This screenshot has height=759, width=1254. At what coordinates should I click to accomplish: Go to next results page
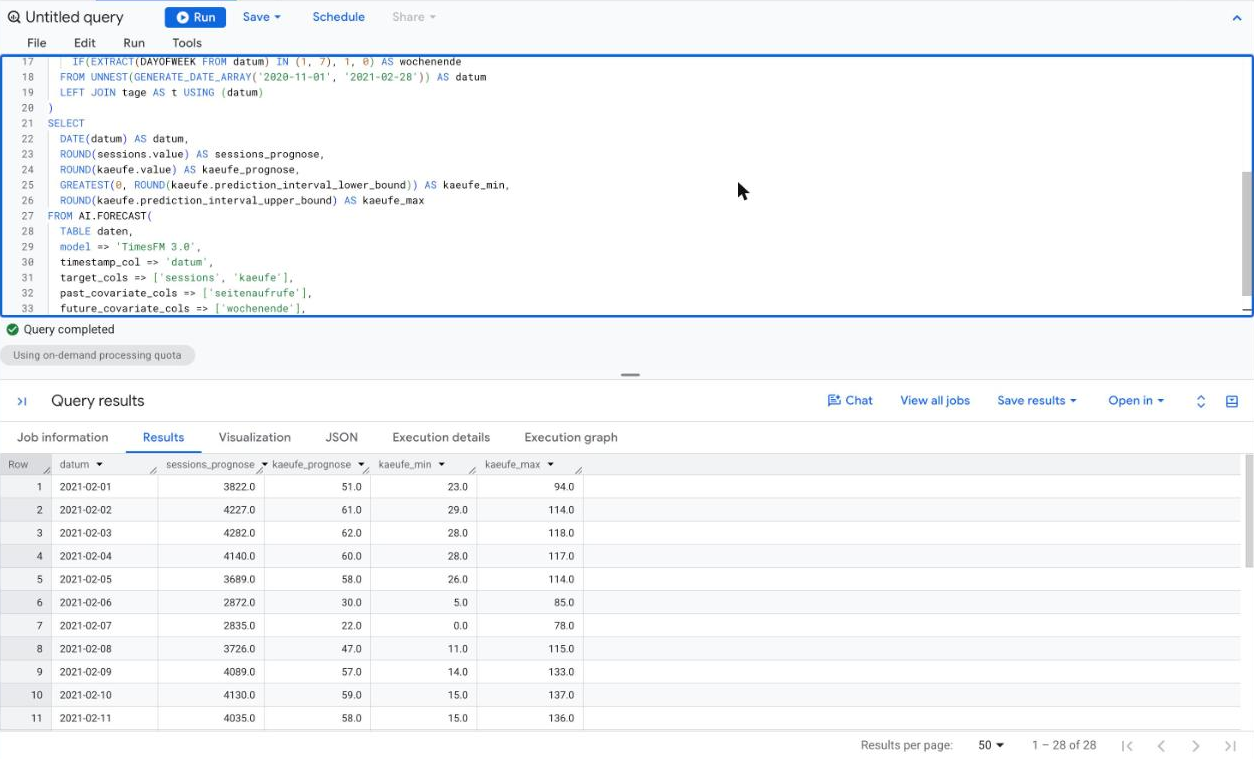(x=1196, y=746)
